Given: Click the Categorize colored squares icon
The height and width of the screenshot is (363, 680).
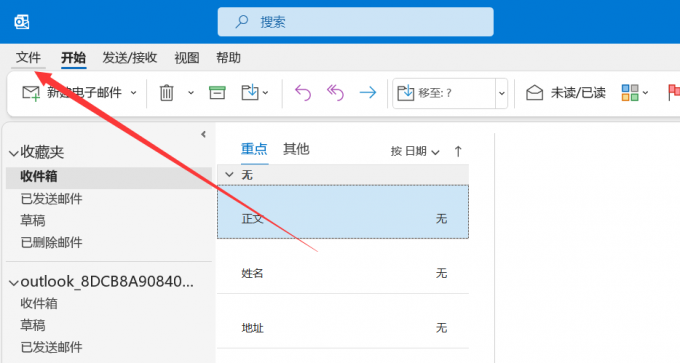Looking at the screenshot, I should [630, 92].
